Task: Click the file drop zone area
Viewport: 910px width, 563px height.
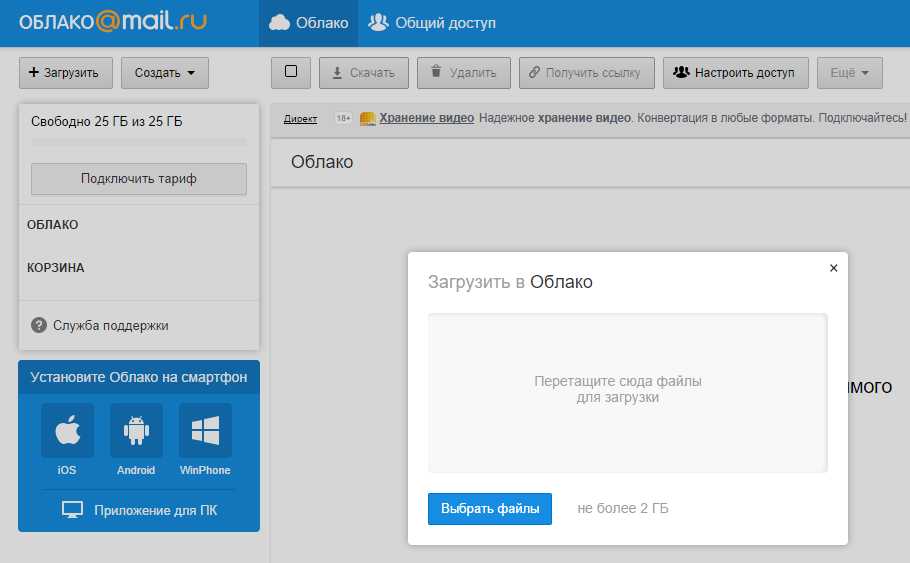Action: [627, 390]
